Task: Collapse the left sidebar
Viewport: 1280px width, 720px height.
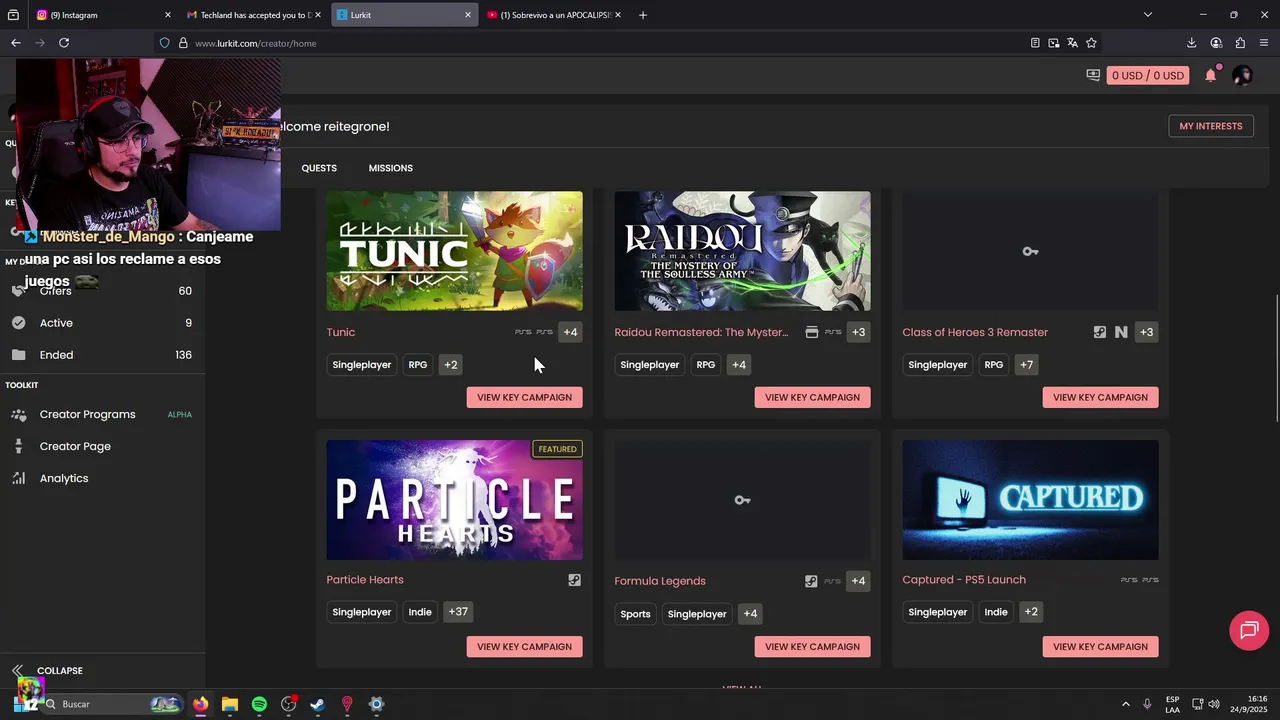Action: click(x=47, y=671)
